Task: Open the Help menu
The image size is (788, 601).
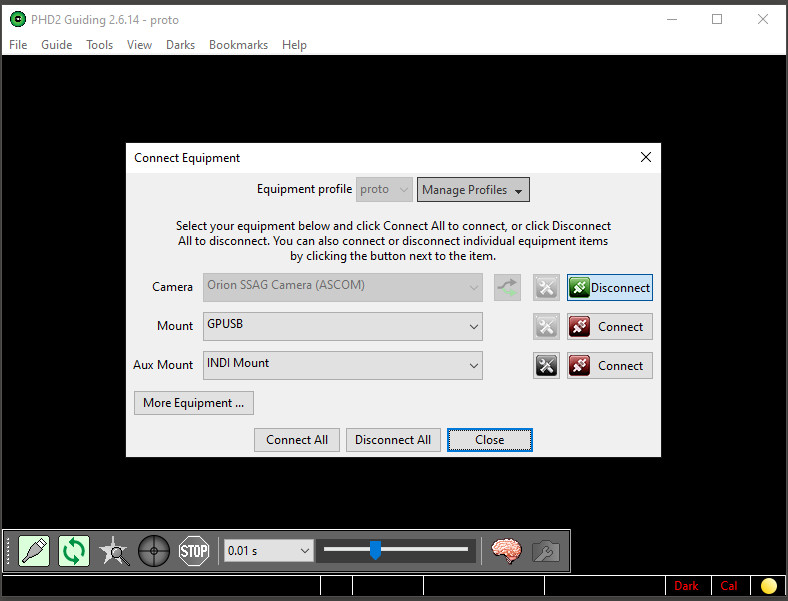Action: coord(294,45)
